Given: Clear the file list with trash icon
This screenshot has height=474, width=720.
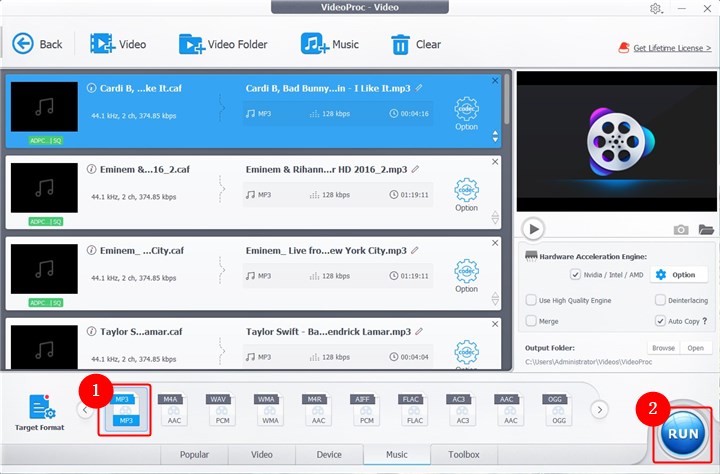Looking at the screenshot, I should pyautogui.click(x=416, y=45).
